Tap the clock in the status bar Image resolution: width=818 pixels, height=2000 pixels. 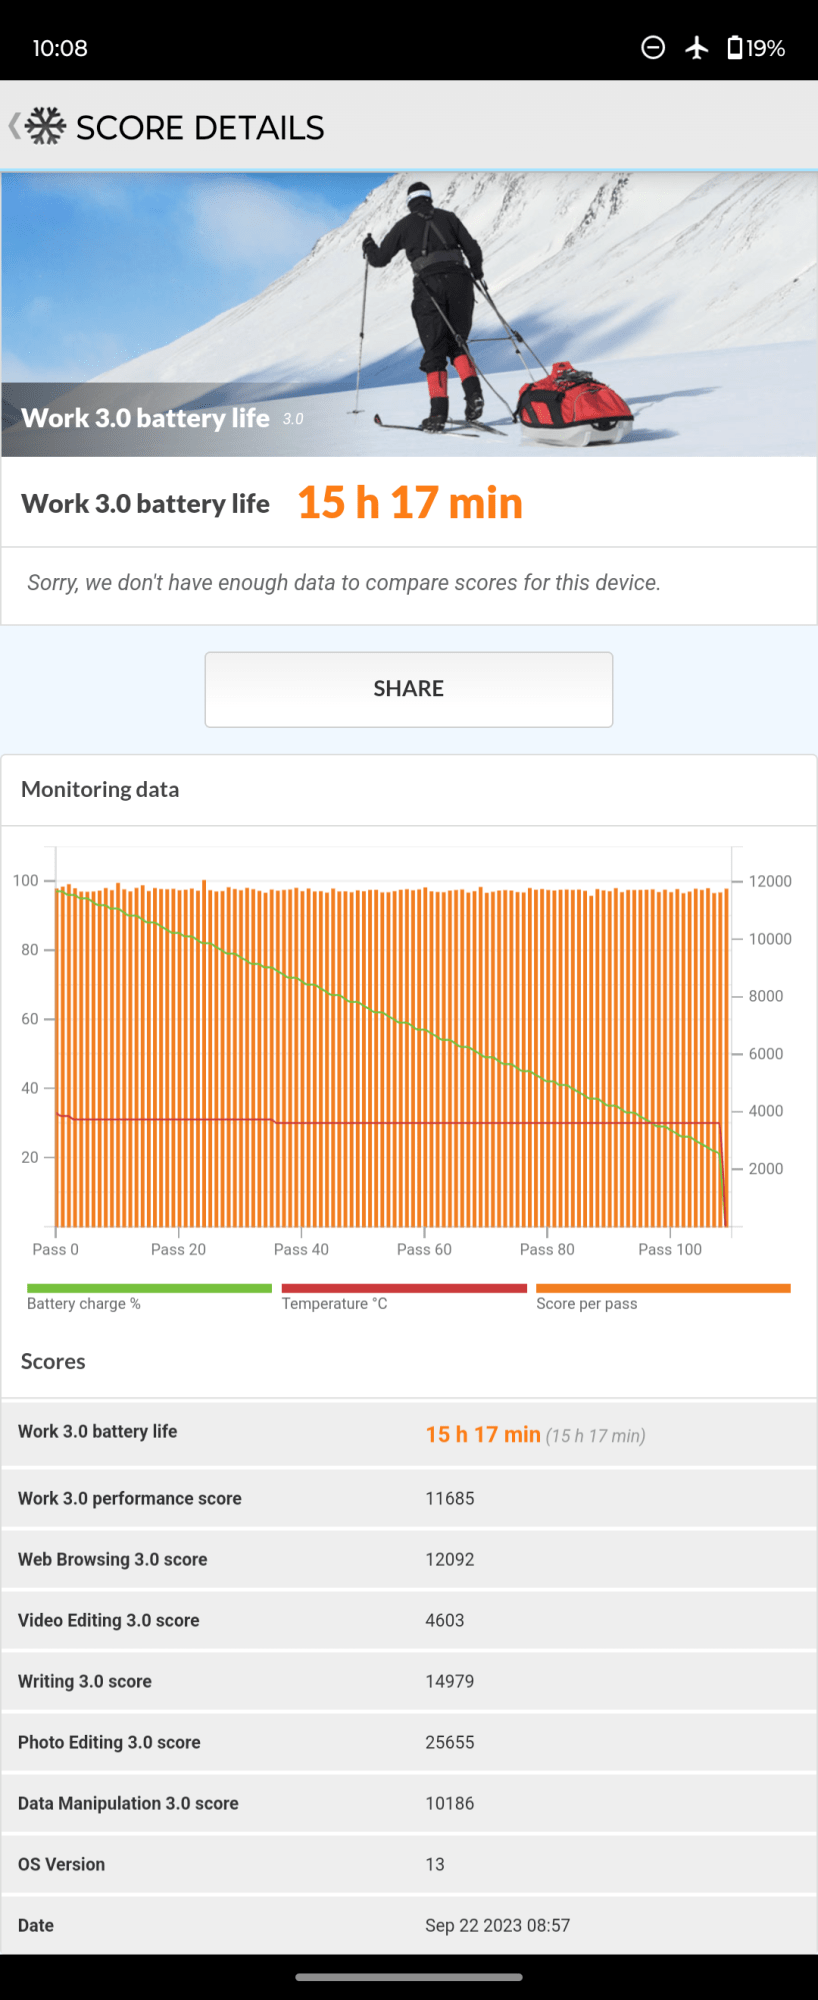pyautogui.click(x=60, y=48)
